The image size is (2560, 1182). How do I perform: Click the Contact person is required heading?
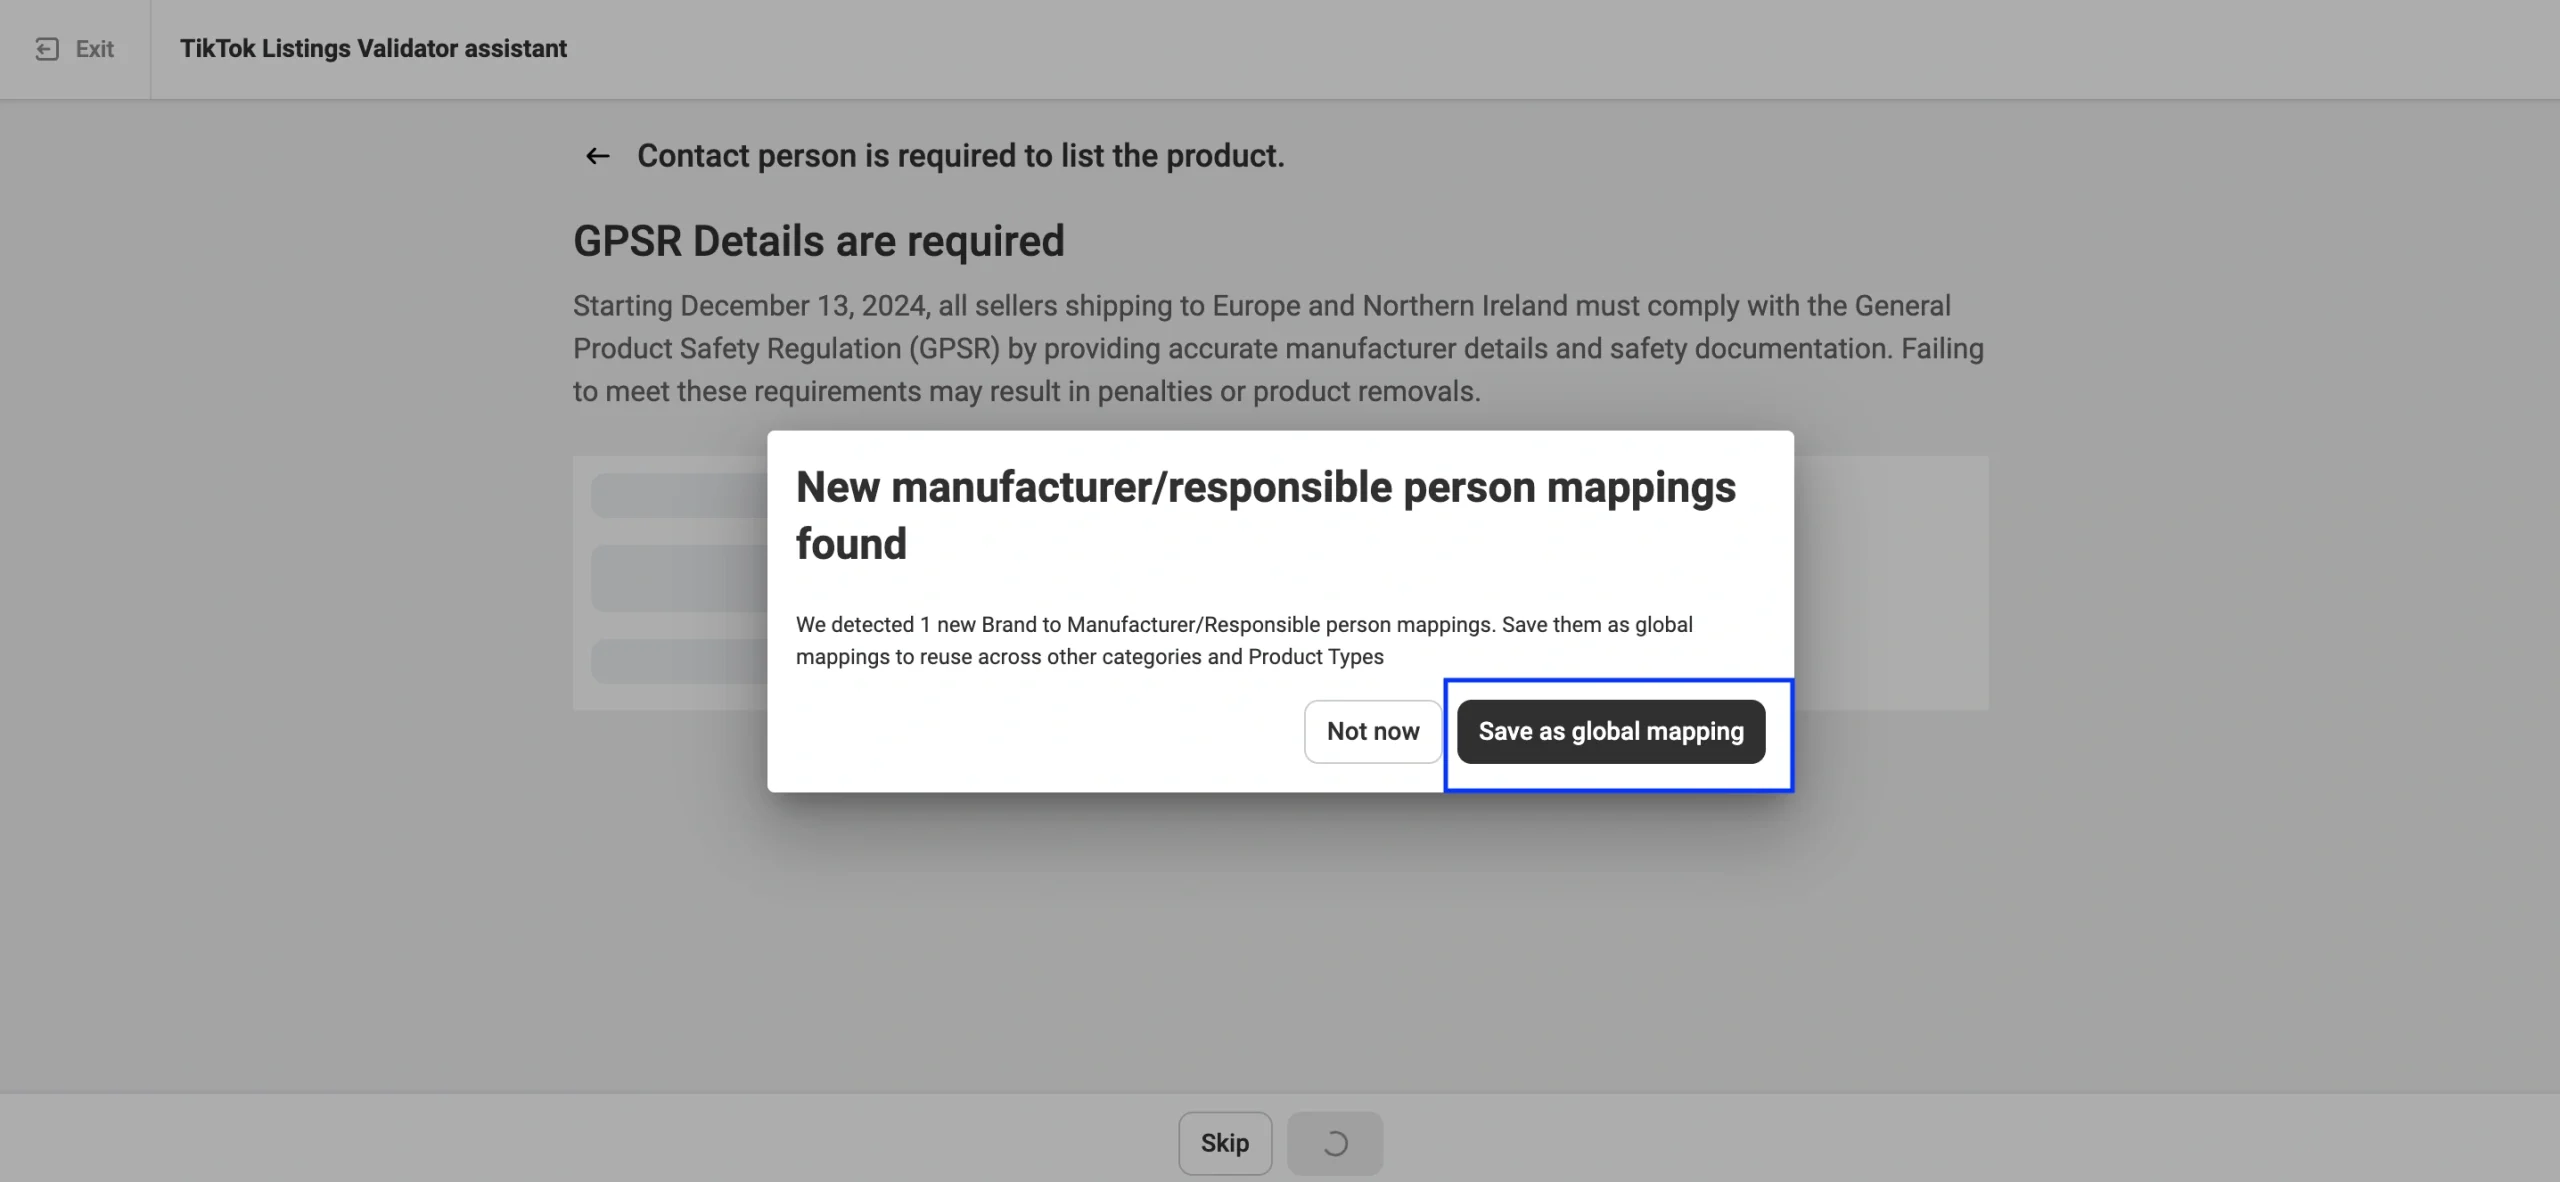[960, 156]
